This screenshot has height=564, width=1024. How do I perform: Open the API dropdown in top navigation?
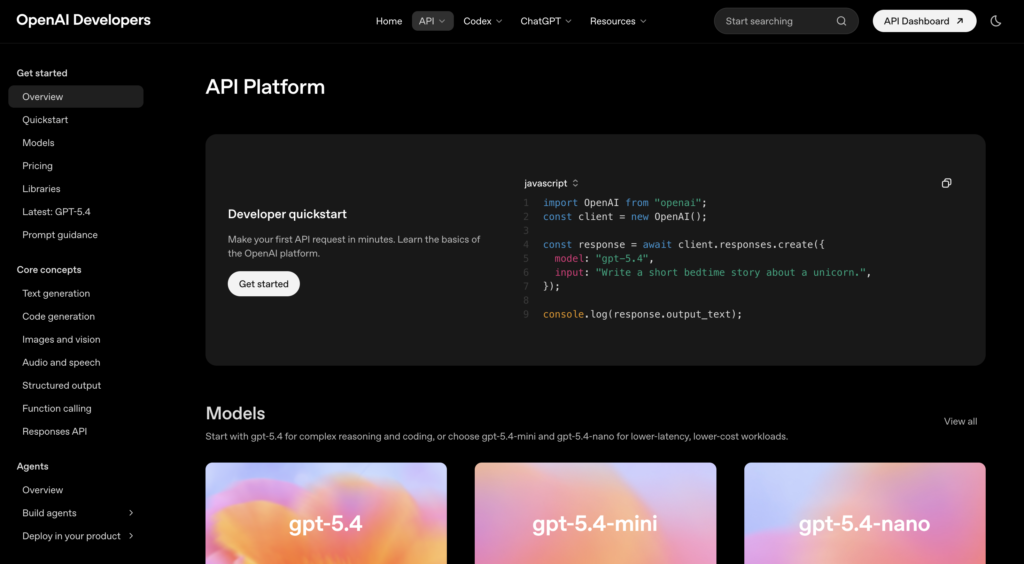point(432,21)
